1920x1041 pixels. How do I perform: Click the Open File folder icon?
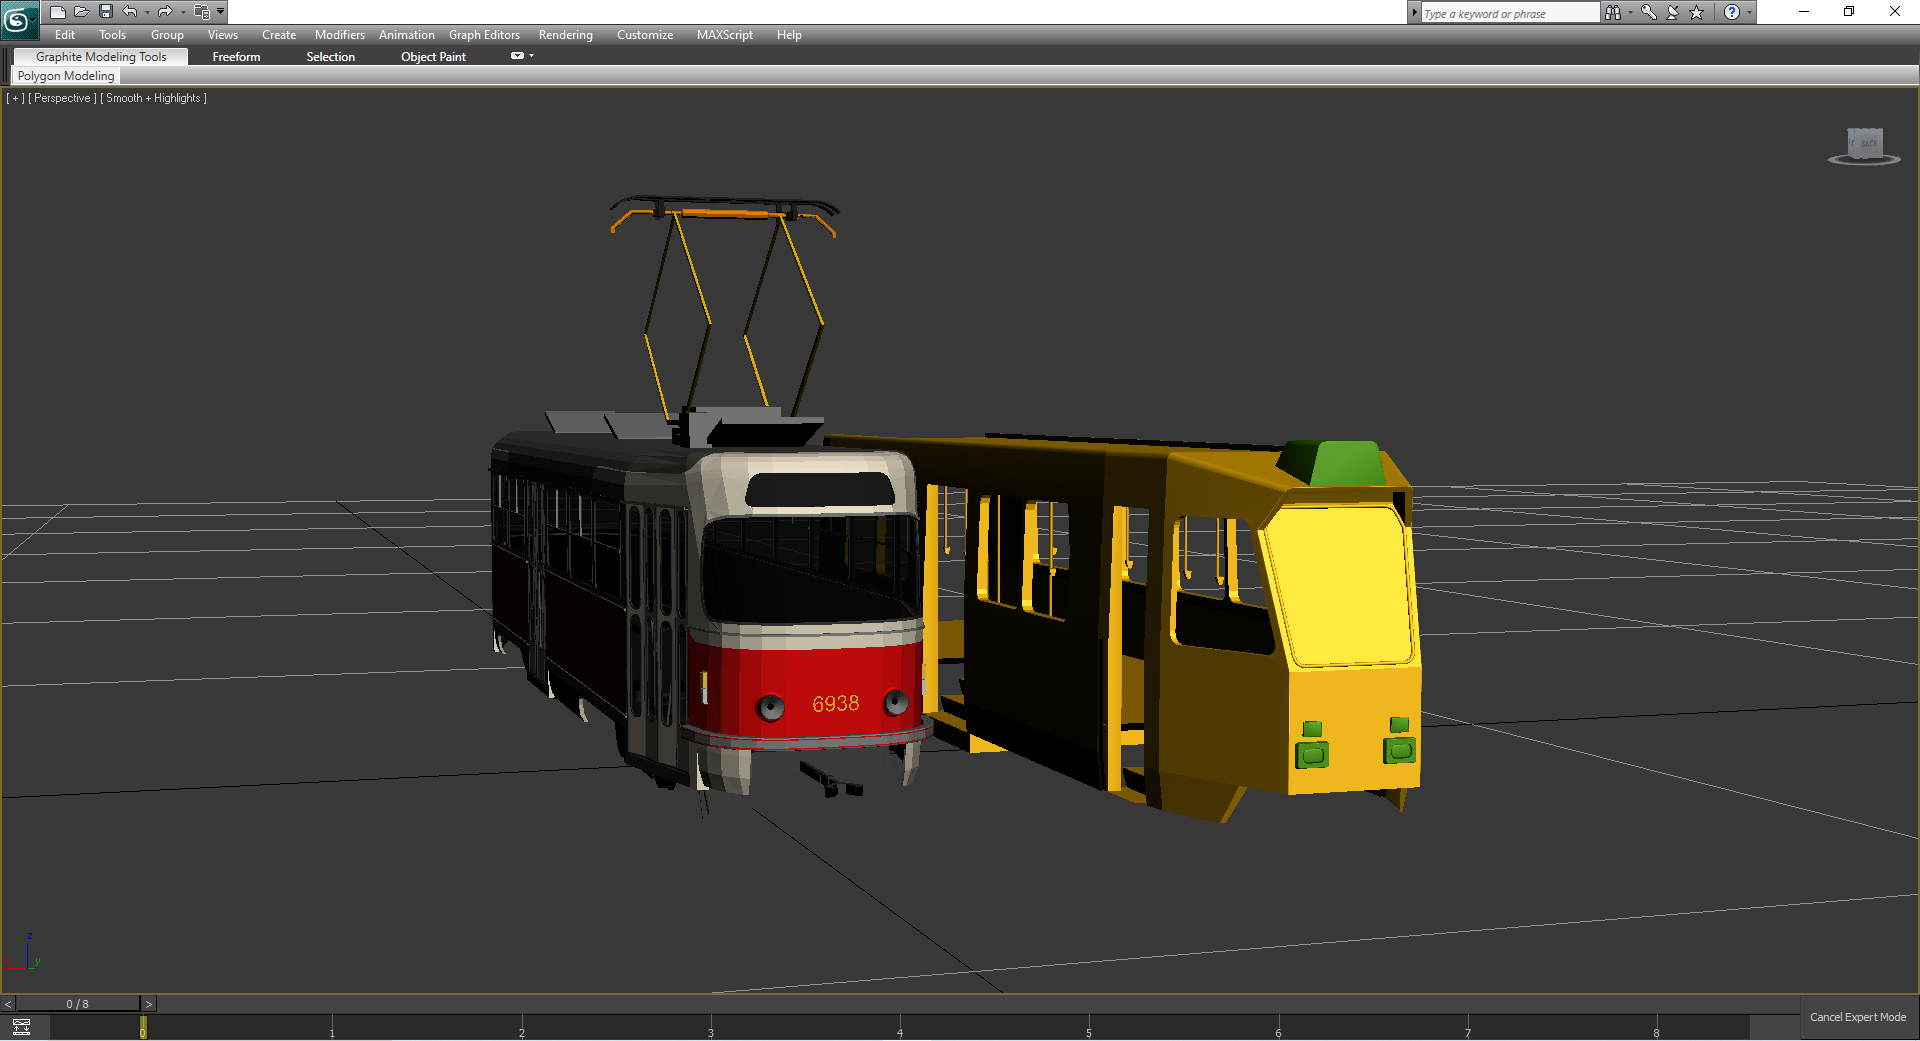click(x=81, y=12)
